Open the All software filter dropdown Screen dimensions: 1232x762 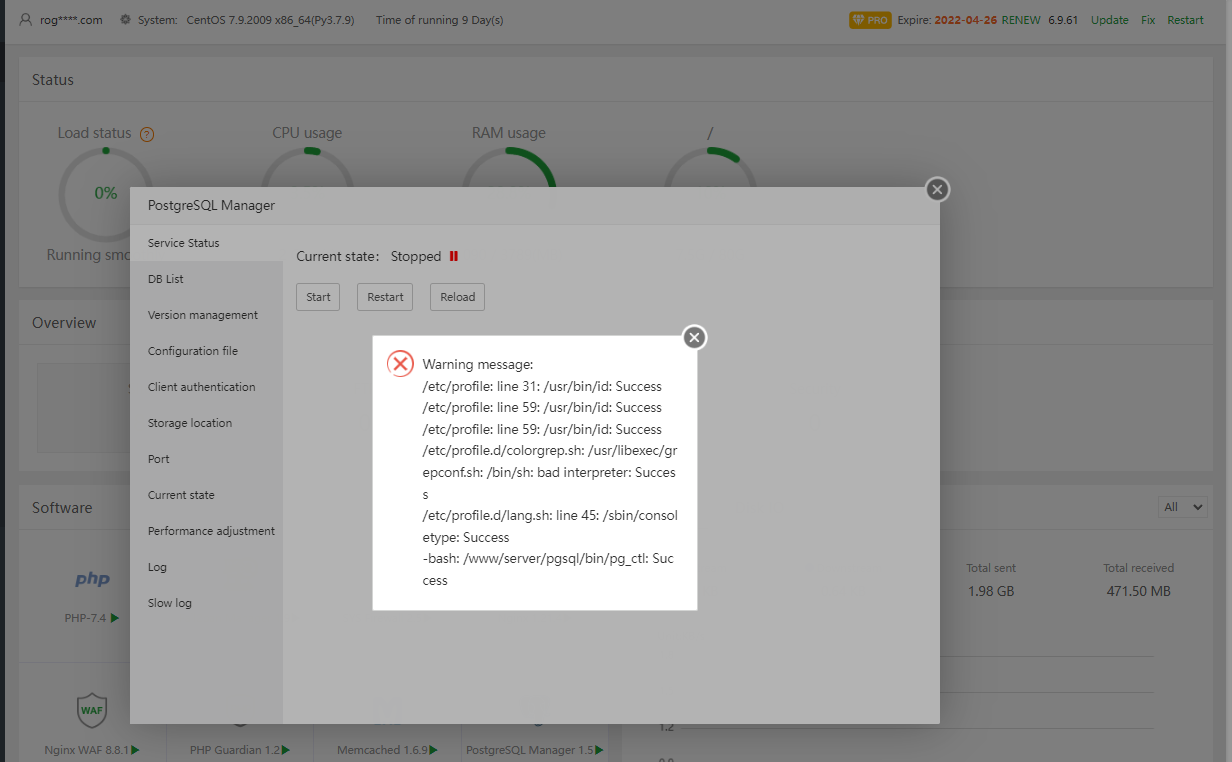click(1182, 507)
